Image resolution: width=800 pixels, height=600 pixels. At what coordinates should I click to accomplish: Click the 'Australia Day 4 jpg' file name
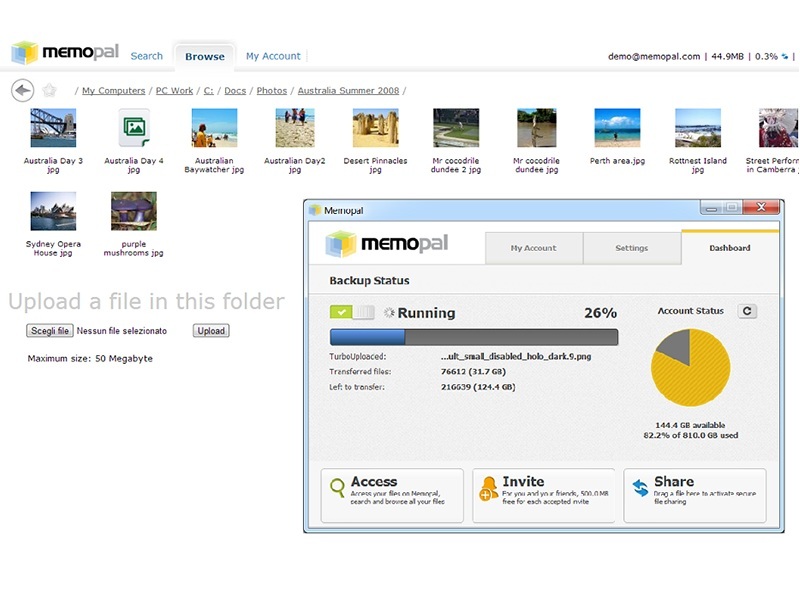(134, 165)
